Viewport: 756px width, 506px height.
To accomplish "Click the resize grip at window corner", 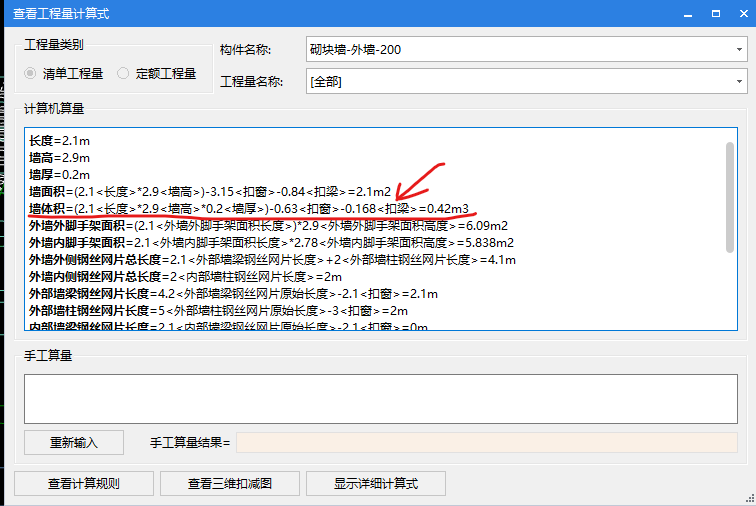I will [x=750, y=500].
